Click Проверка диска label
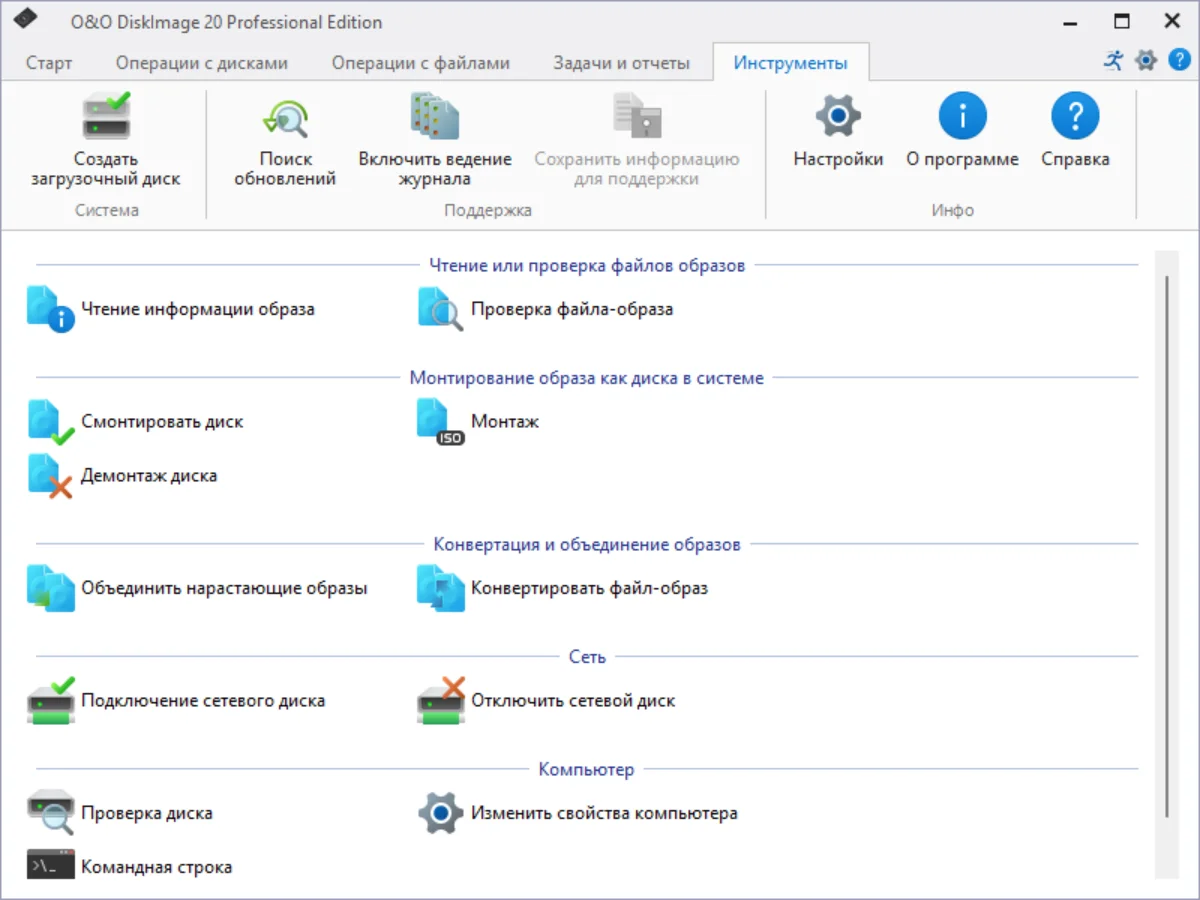The image size is (1200, 900). point(147,813)
